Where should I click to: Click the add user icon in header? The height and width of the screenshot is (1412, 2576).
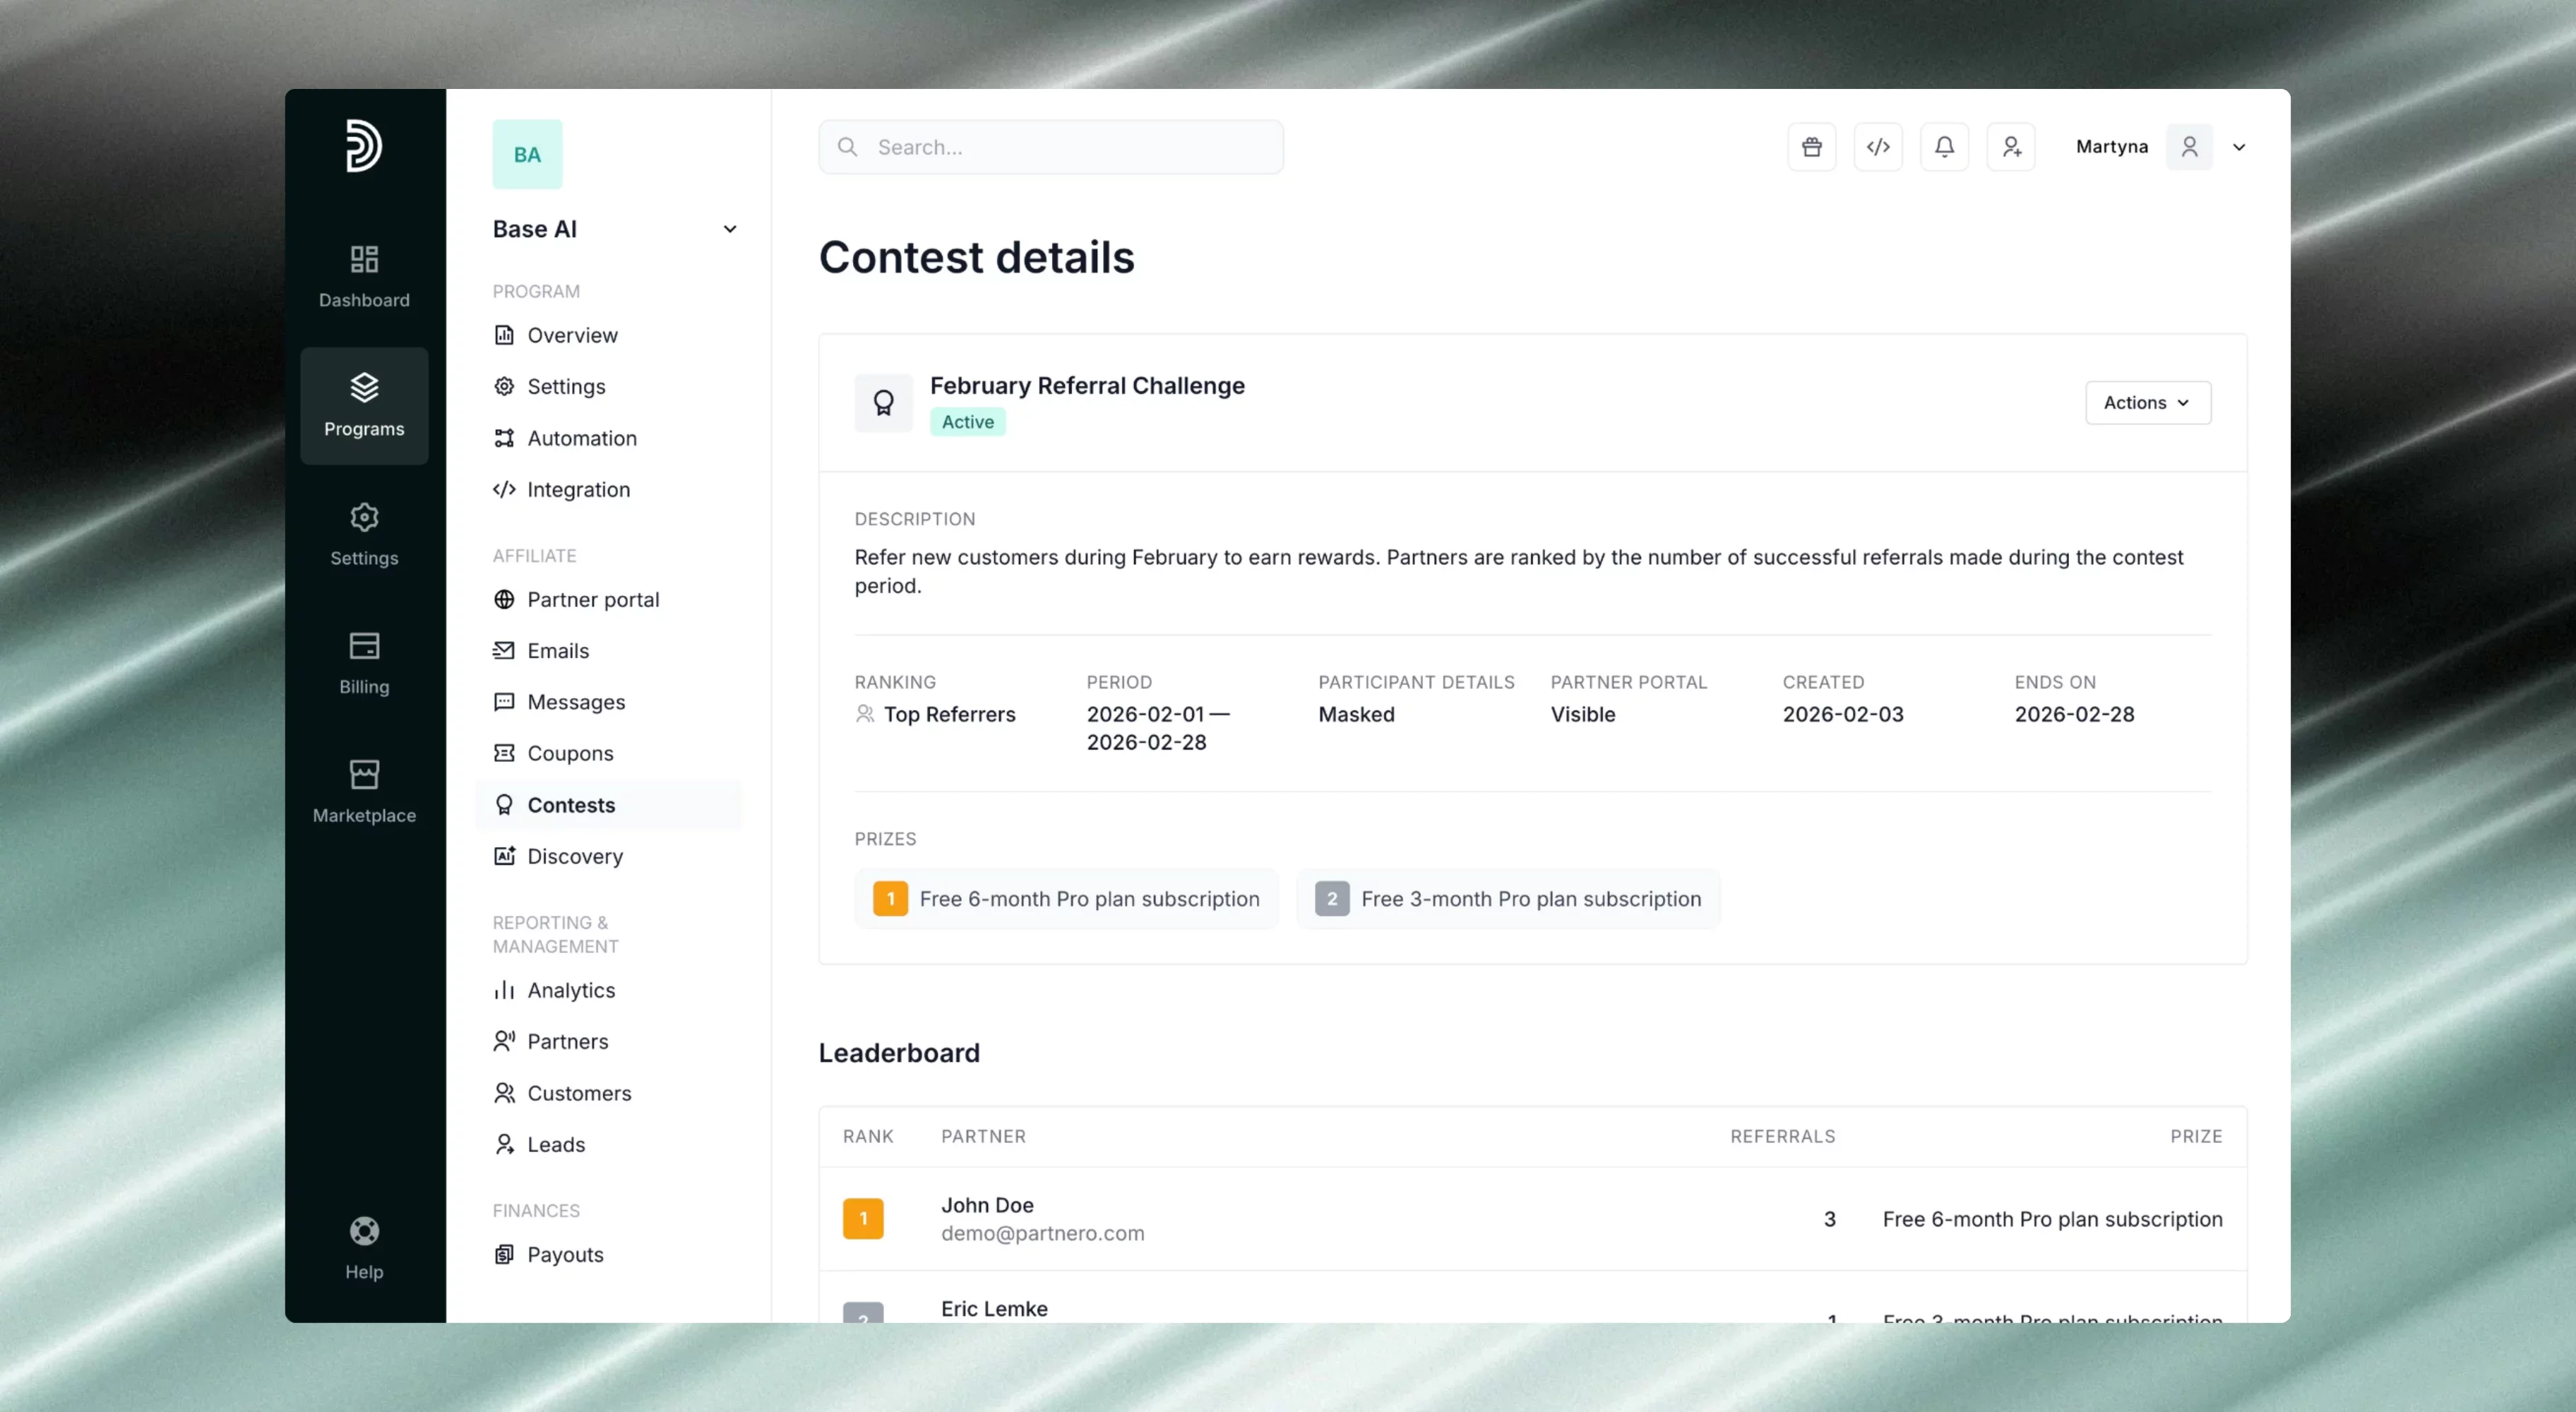pos(2010,147)
